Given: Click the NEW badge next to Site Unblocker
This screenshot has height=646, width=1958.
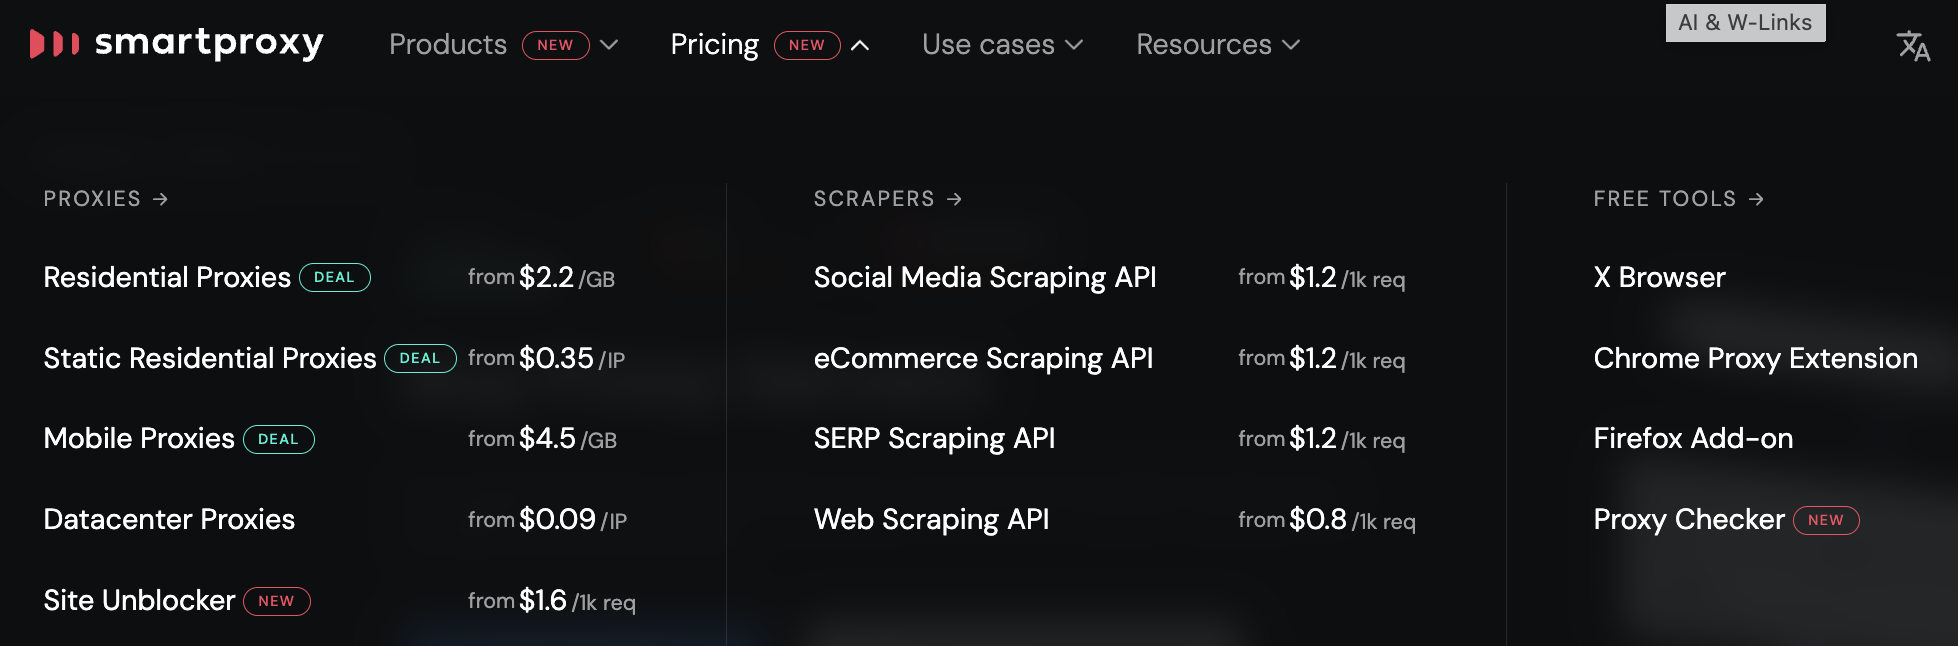Looking at the screenshot, I should point(277,601).
